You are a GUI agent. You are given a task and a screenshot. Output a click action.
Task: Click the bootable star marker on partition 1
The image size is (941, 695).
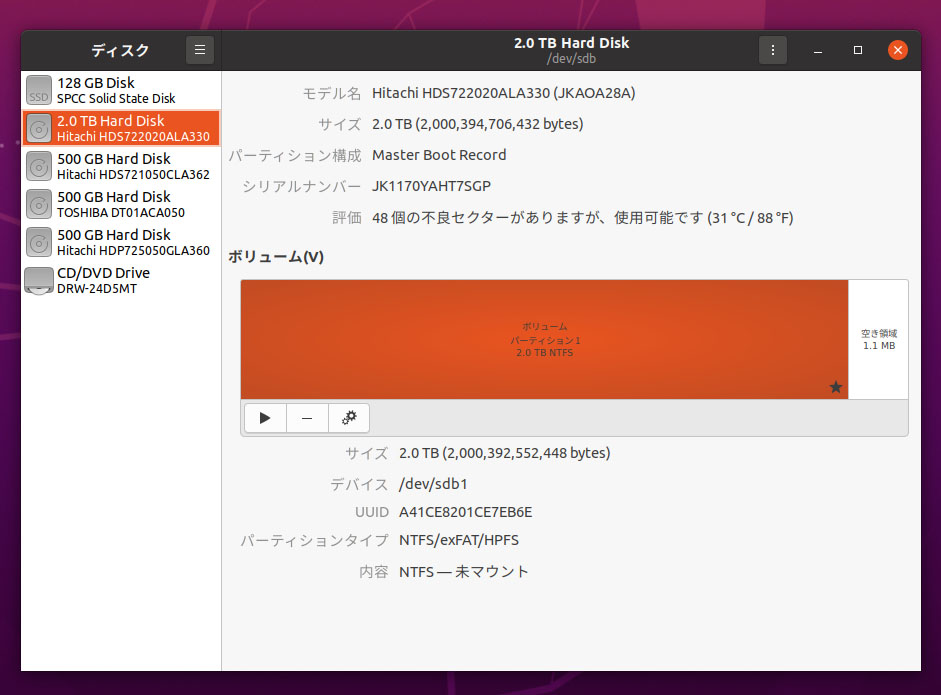click(x=835, y=387)
